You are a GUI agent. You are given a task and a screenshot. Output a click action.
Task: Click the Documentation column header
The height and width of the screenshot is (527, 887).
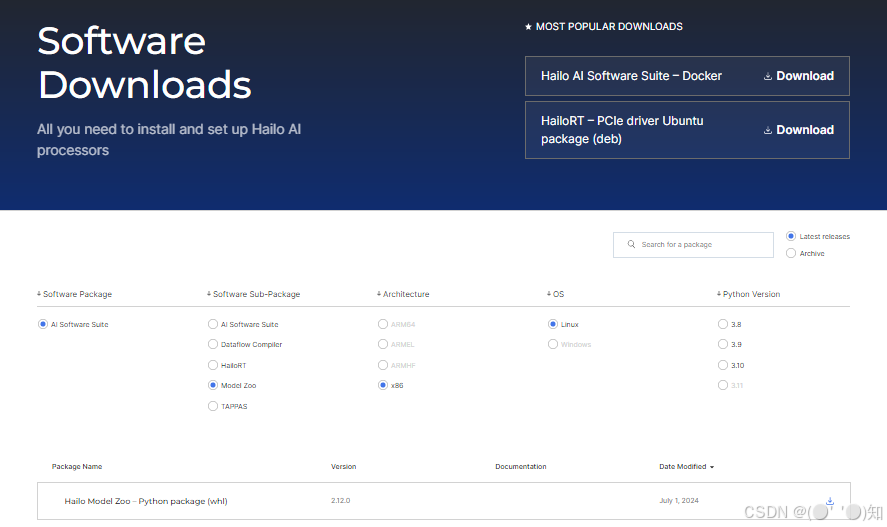(520, 466)
